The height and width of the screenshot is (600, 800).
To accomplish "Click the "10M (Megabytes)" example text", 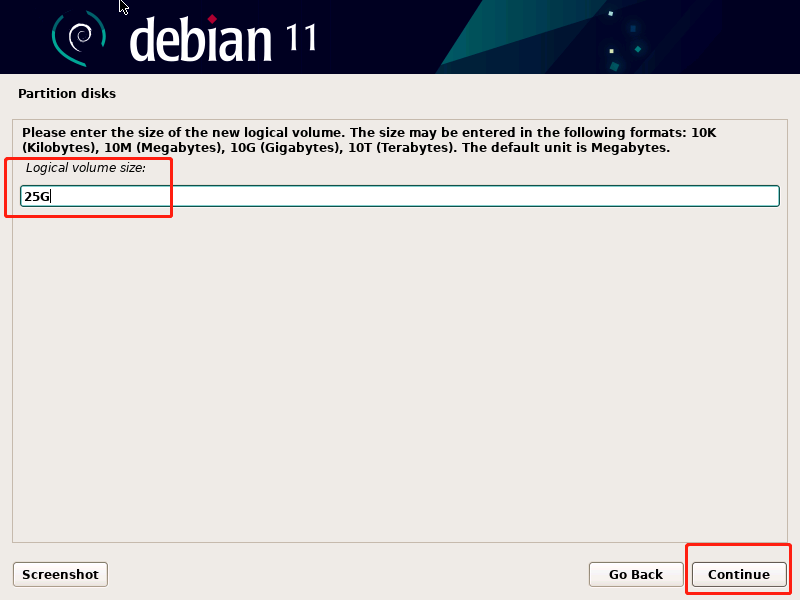I will [x=164, y=148].
